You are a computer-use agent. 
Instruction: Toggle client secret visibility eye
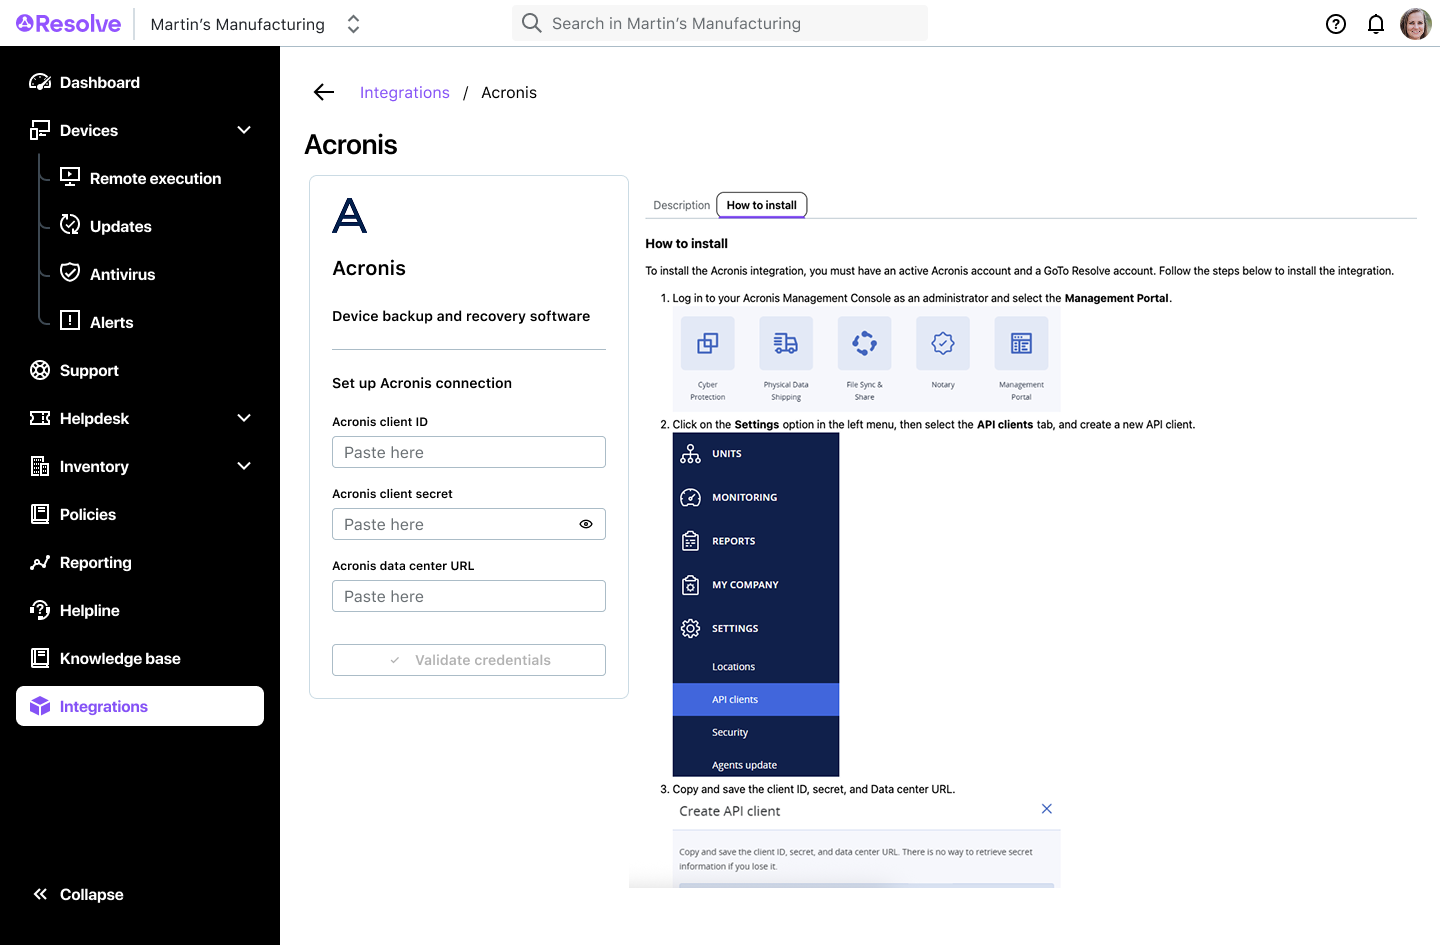tap(586, 524)
